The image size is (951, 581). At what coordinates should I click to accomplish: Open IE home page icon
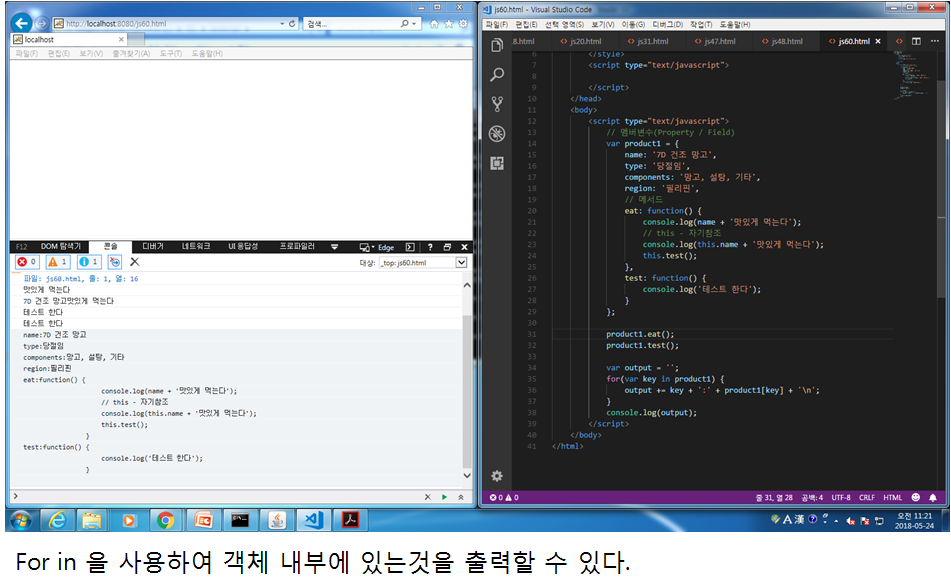coord(434,24)
